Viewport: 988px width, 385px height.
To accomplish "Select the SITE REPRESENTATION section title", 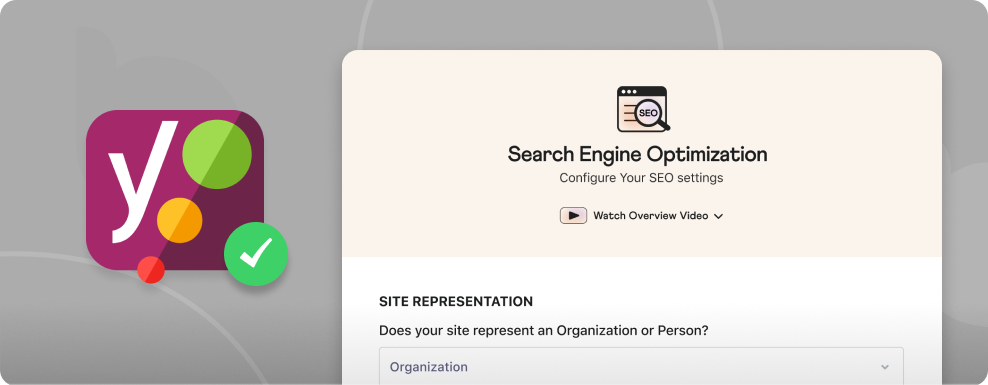I will [x=456, y=302].
